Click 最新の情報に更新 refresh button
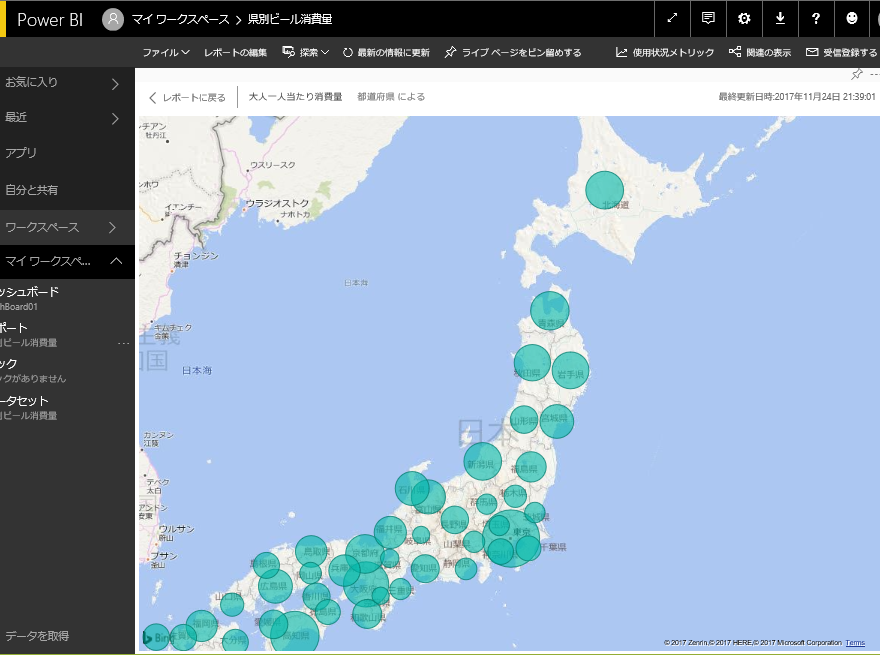This screenshot has height=655, width=880. click(385, 52)
